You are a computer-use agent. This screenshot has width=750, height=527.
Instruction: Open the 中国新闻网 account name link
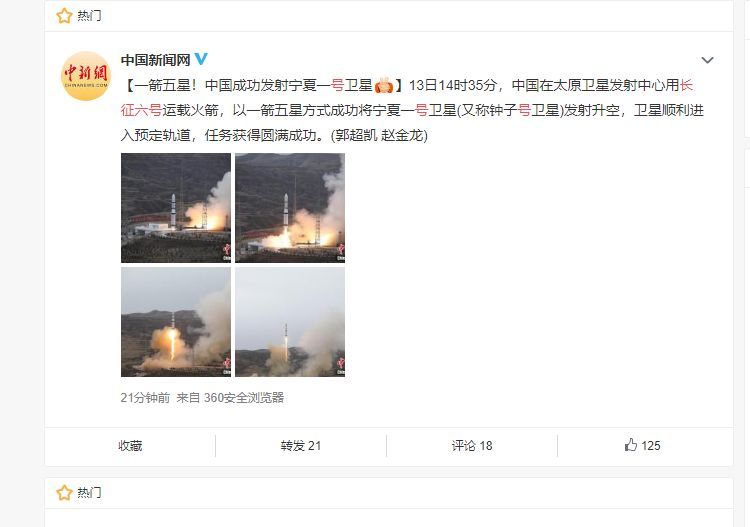pos(155,60)
